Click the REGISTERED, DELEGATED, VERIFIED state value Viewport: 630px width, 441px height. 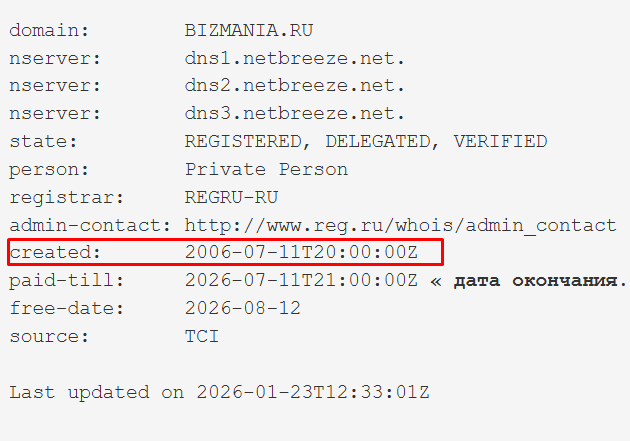click(x=366, y=142)
